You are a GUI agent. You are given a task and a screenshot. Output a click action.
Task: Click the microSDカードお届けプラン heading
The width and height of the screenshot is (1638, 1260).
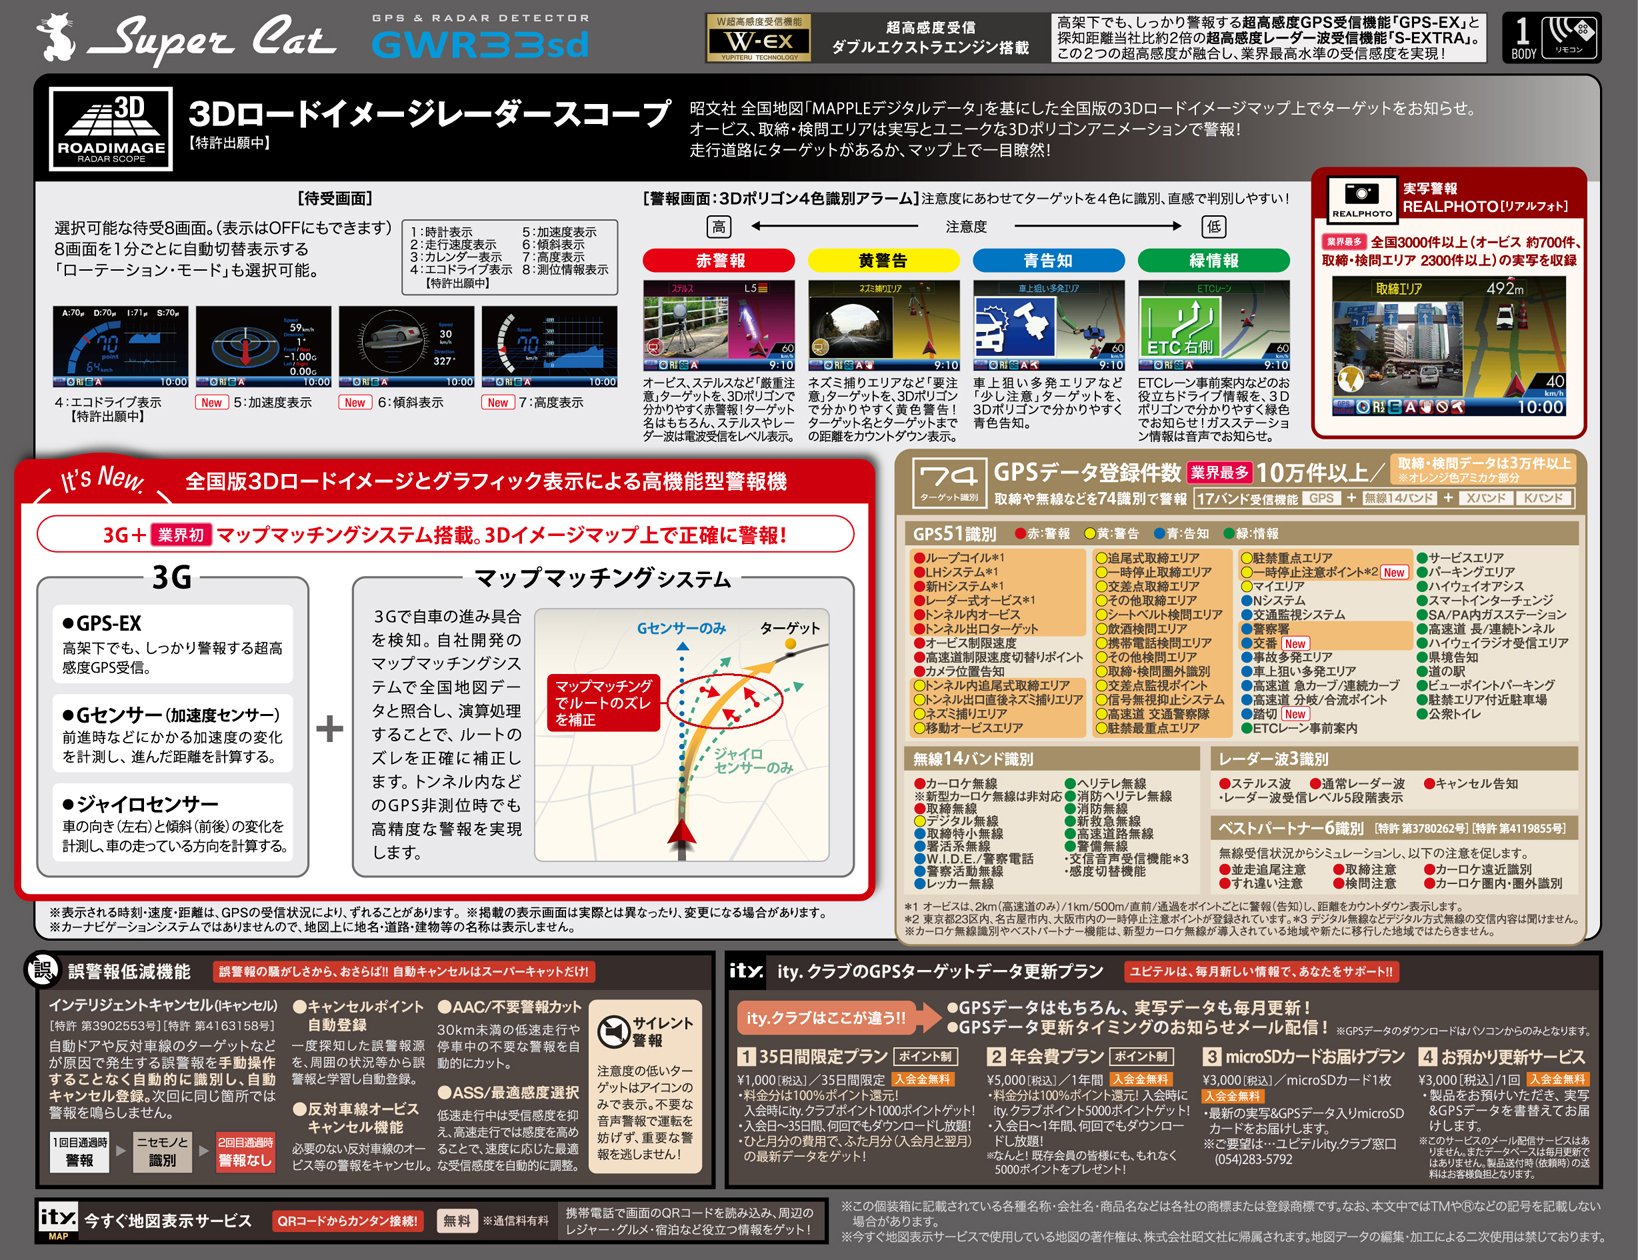point(1304,1057)
